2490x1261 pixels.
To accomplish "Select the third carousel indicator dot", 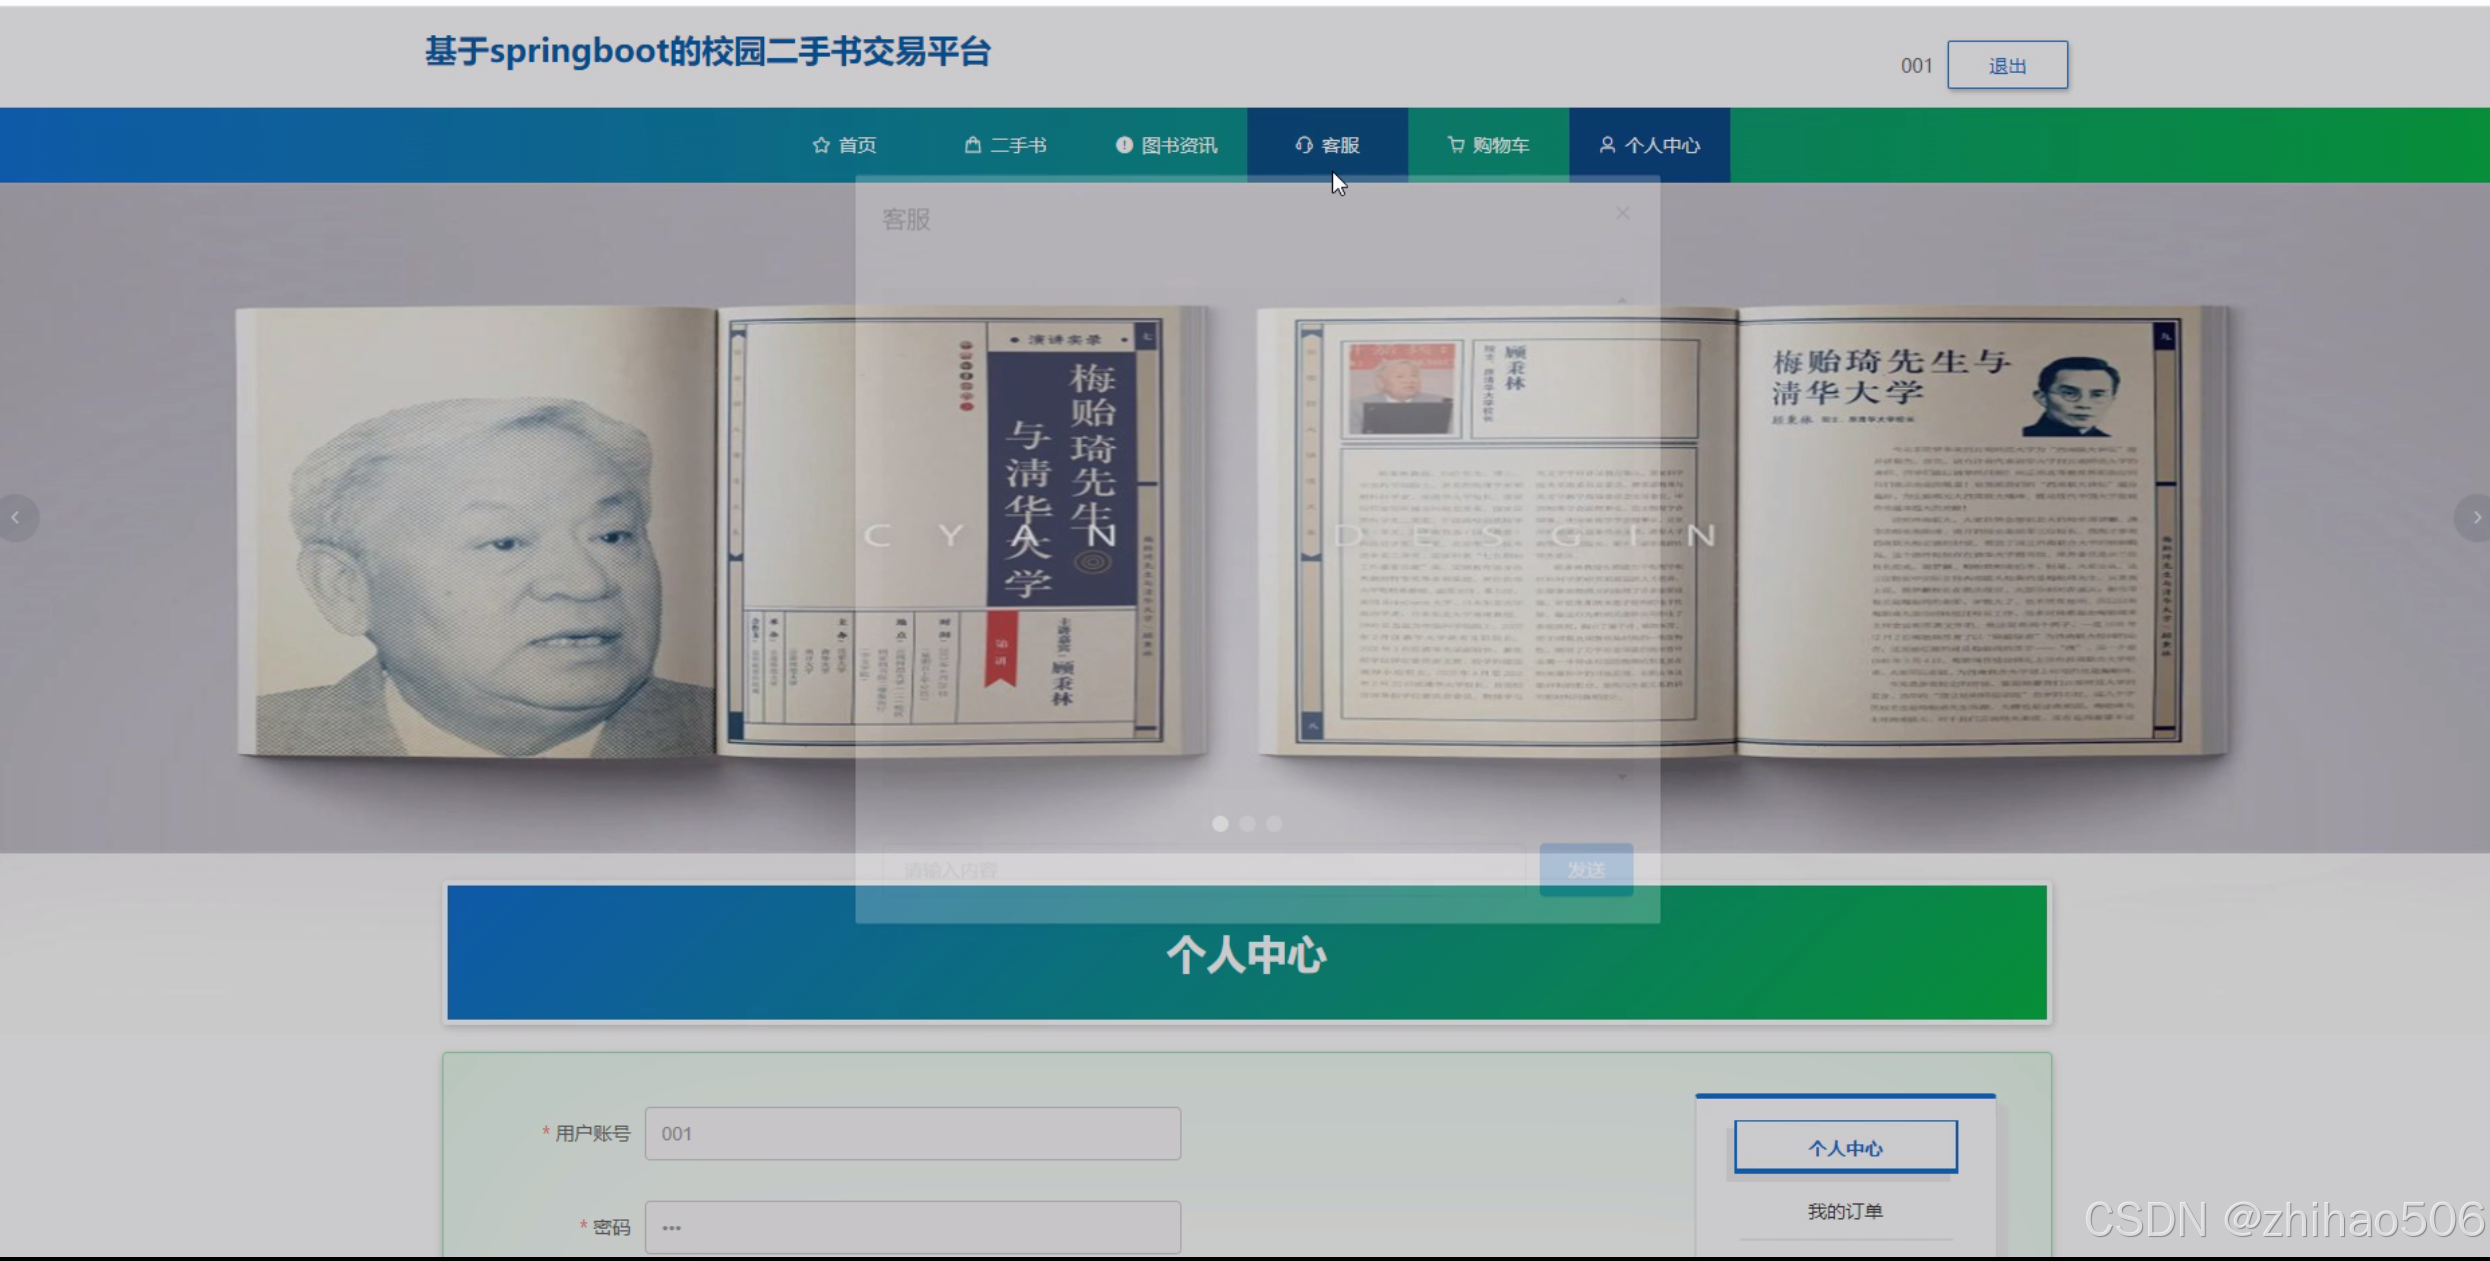I will [x=1274, y=823].
